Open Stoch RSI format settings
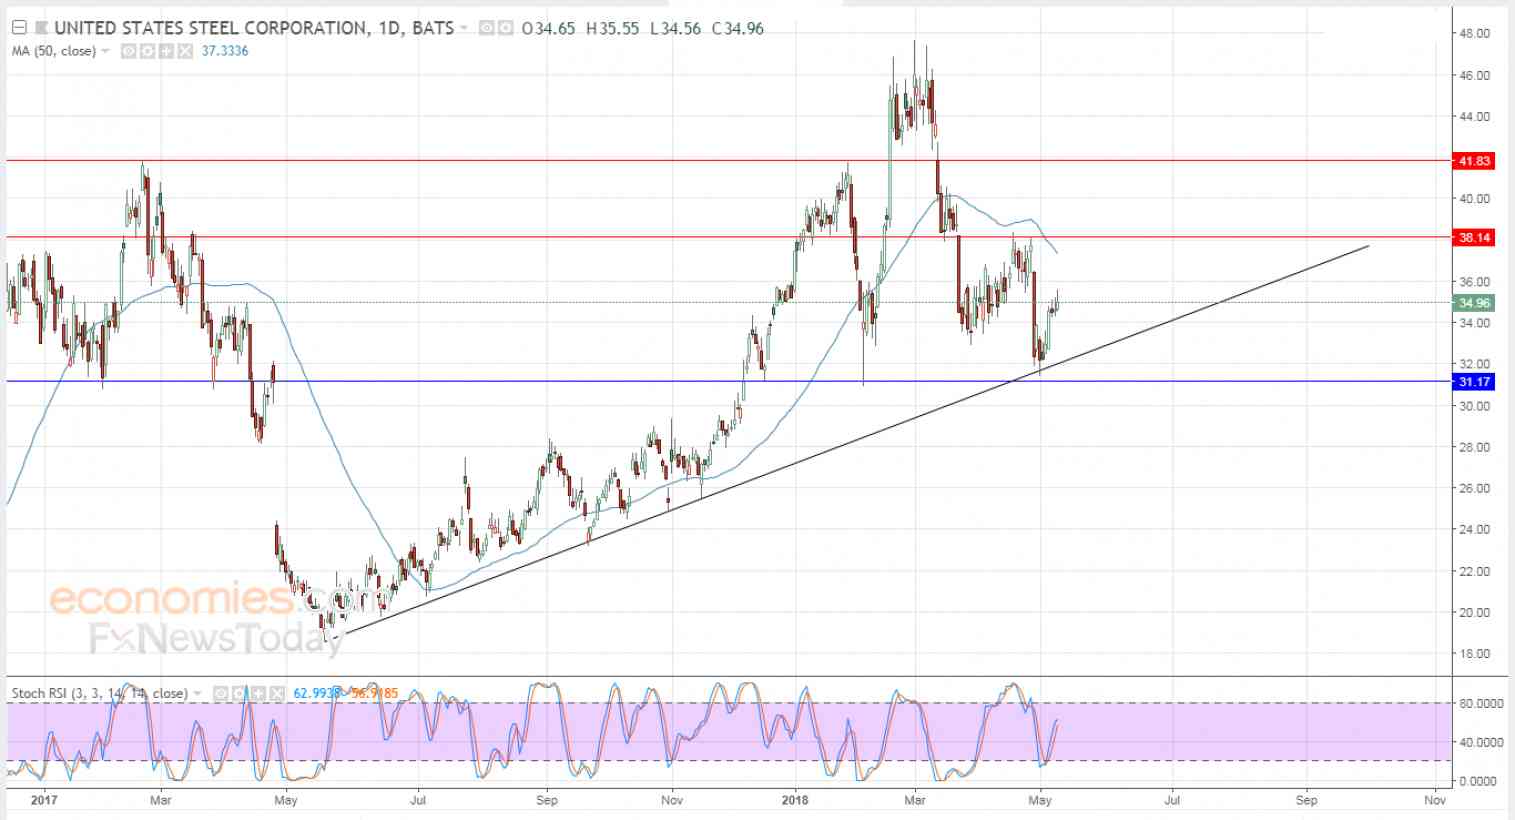Screen dimensions: 1515x820 pos(240,693)
